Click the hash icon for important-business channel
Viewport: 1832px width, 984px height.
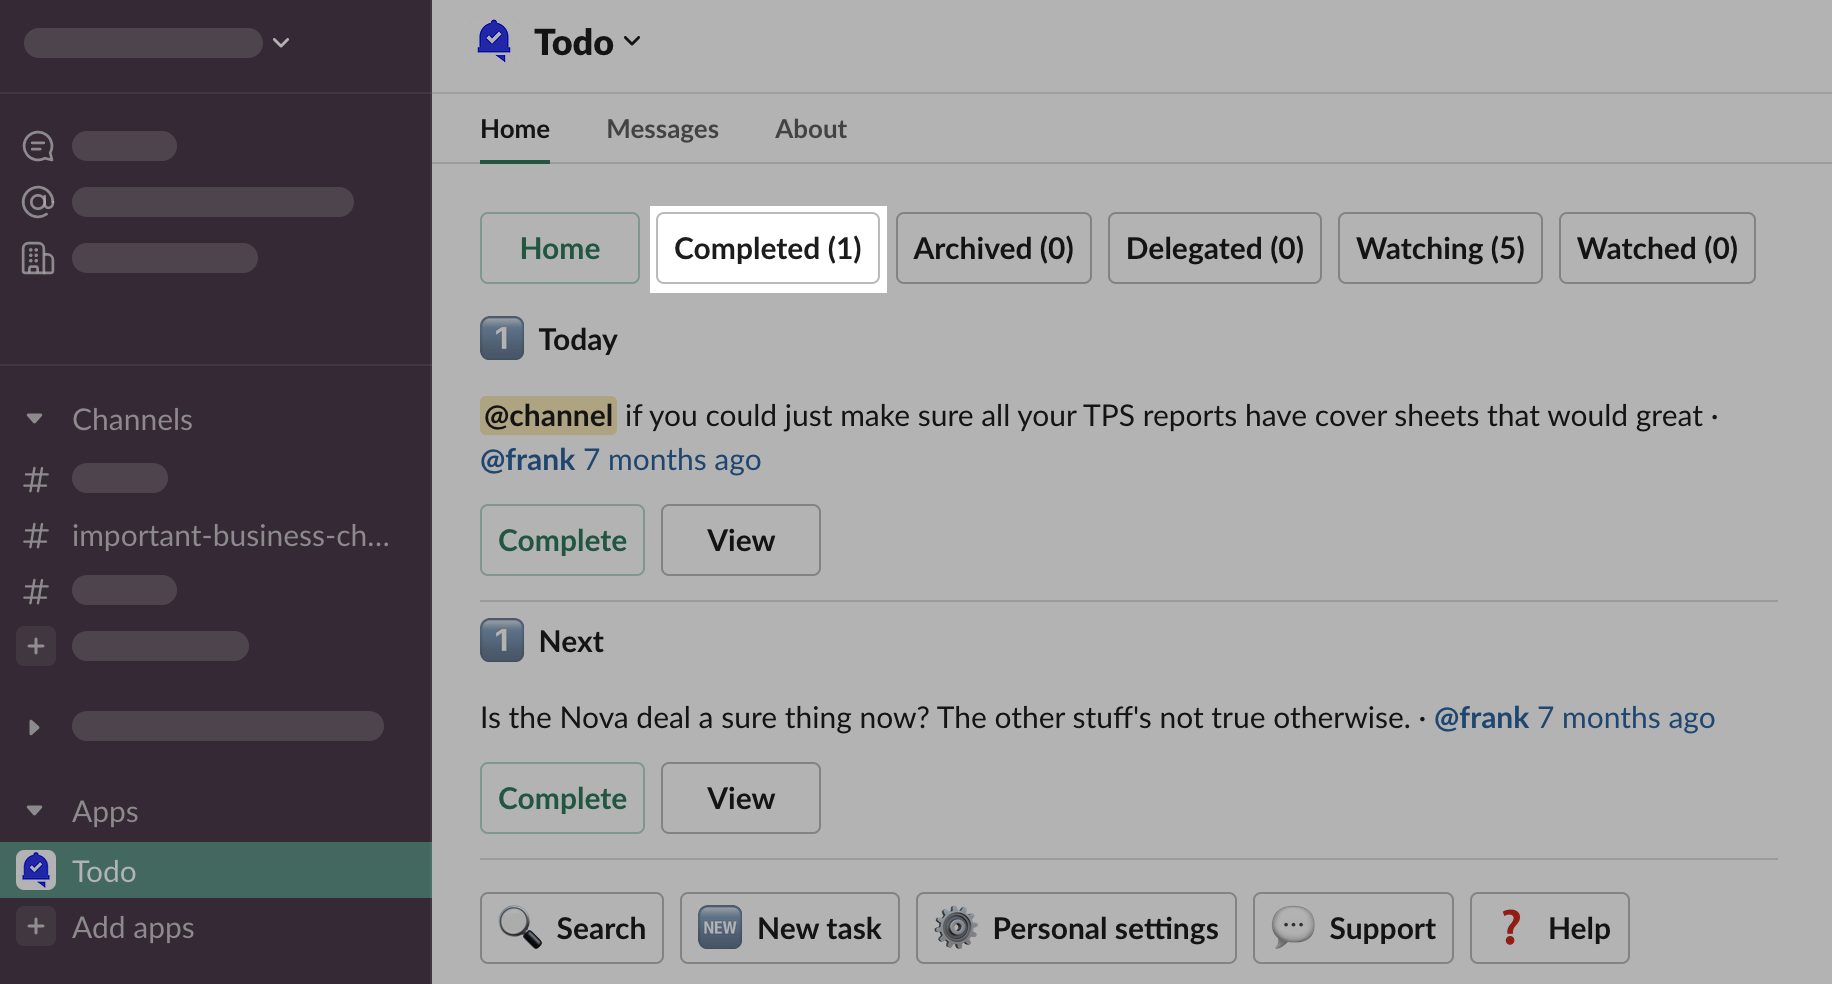[36, 536]
